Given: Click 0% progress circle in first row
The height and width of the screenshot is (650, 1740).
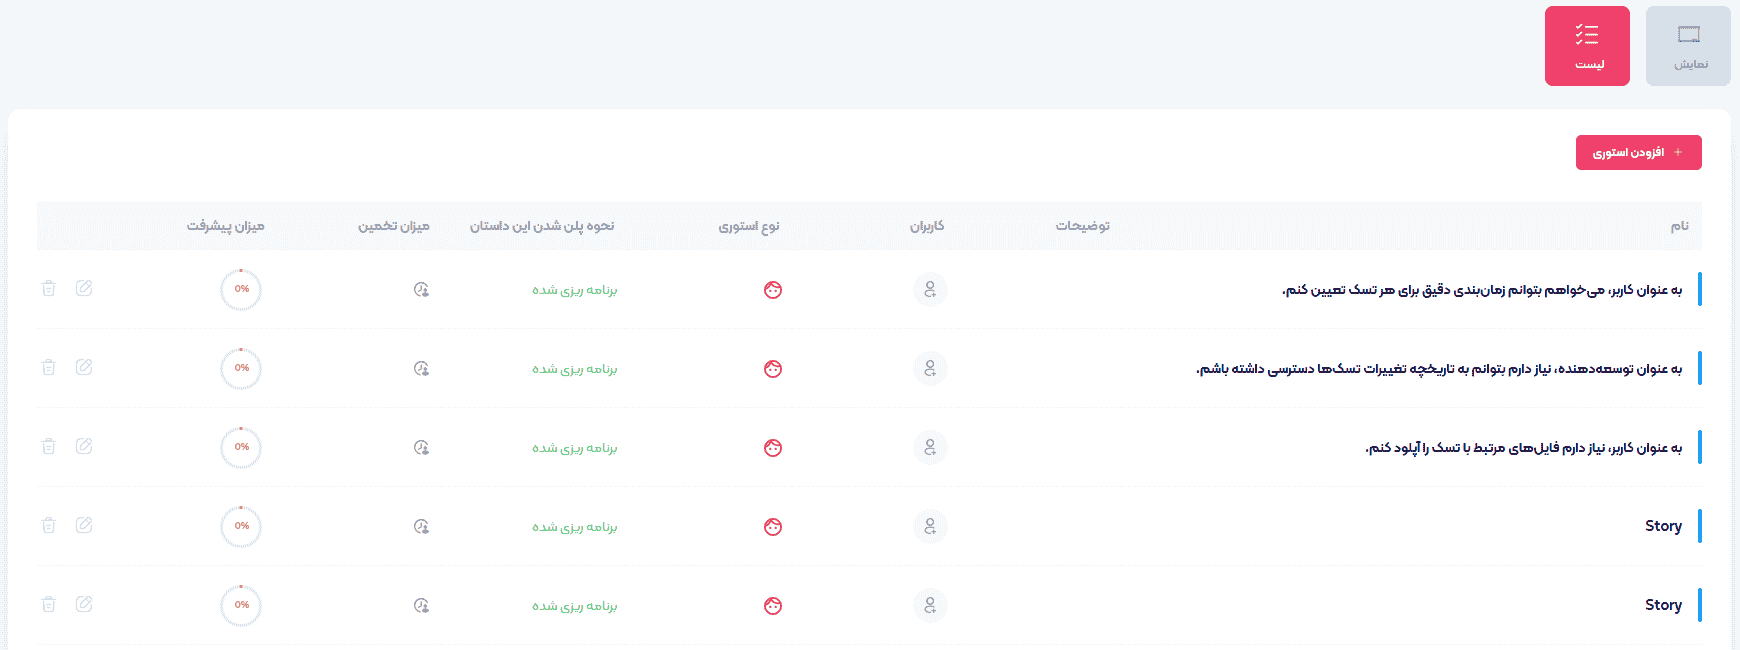Looking at the screenshot, I should (241, 289).
